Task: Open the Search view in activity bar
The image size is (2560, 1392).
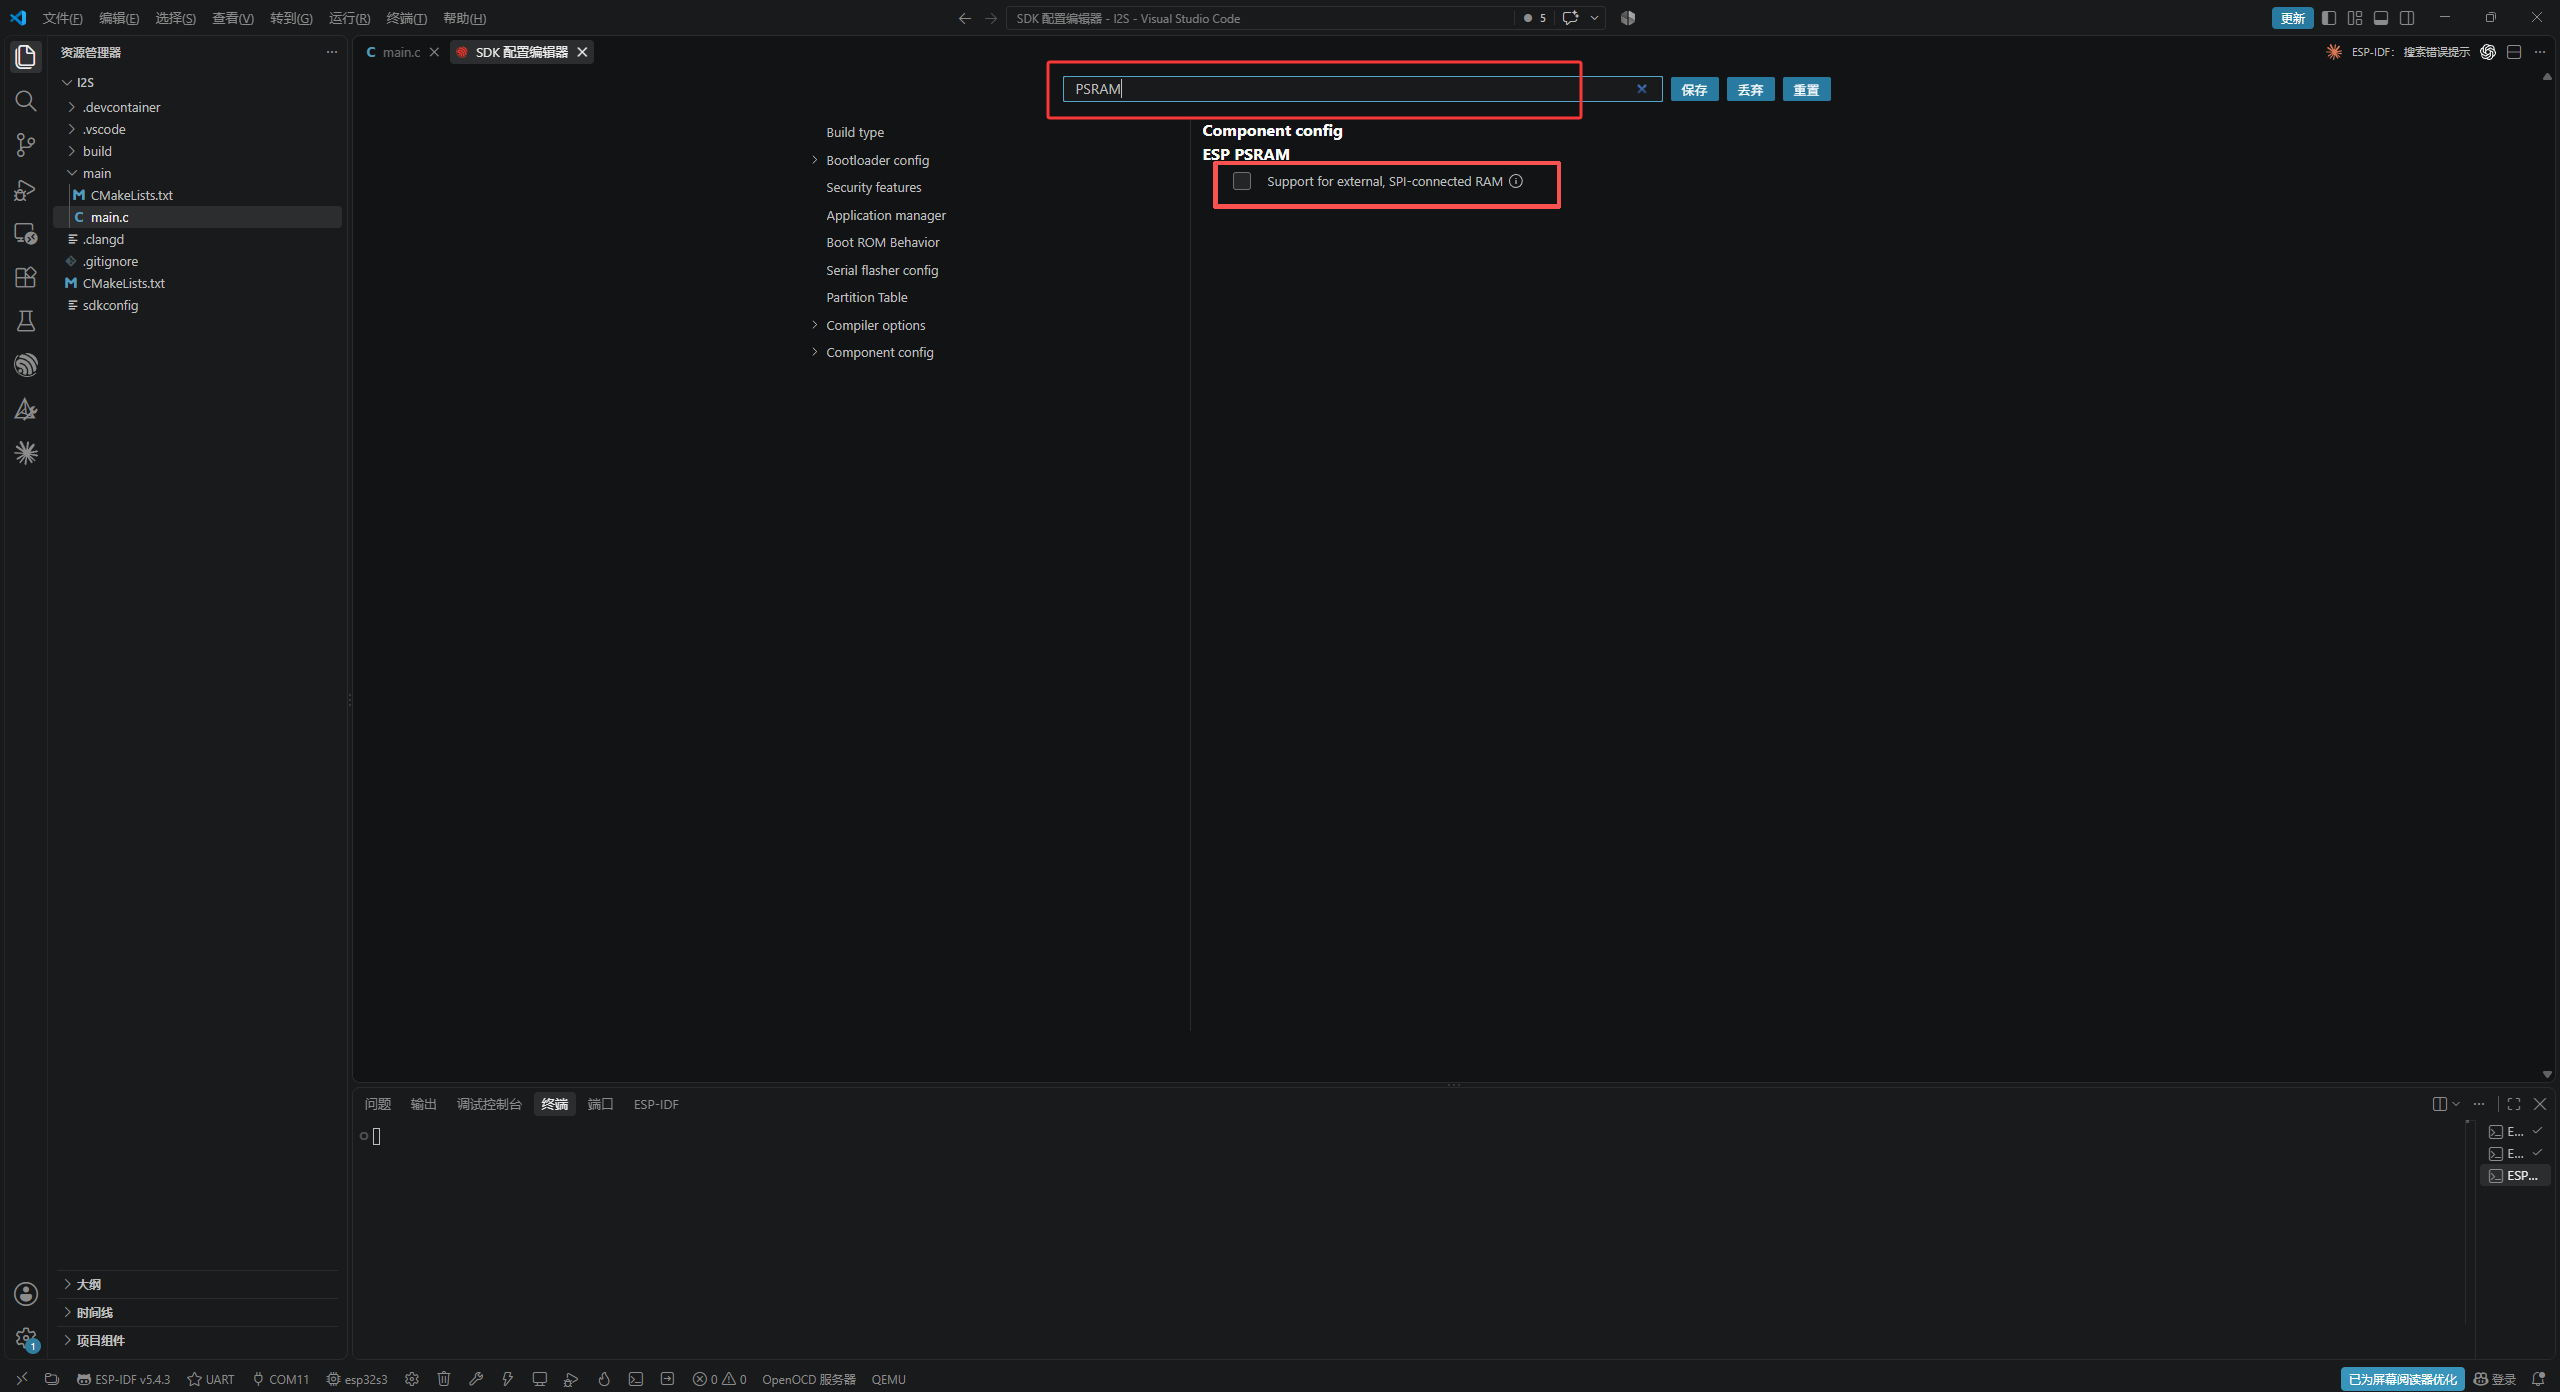Action: (x=26, y=101)
